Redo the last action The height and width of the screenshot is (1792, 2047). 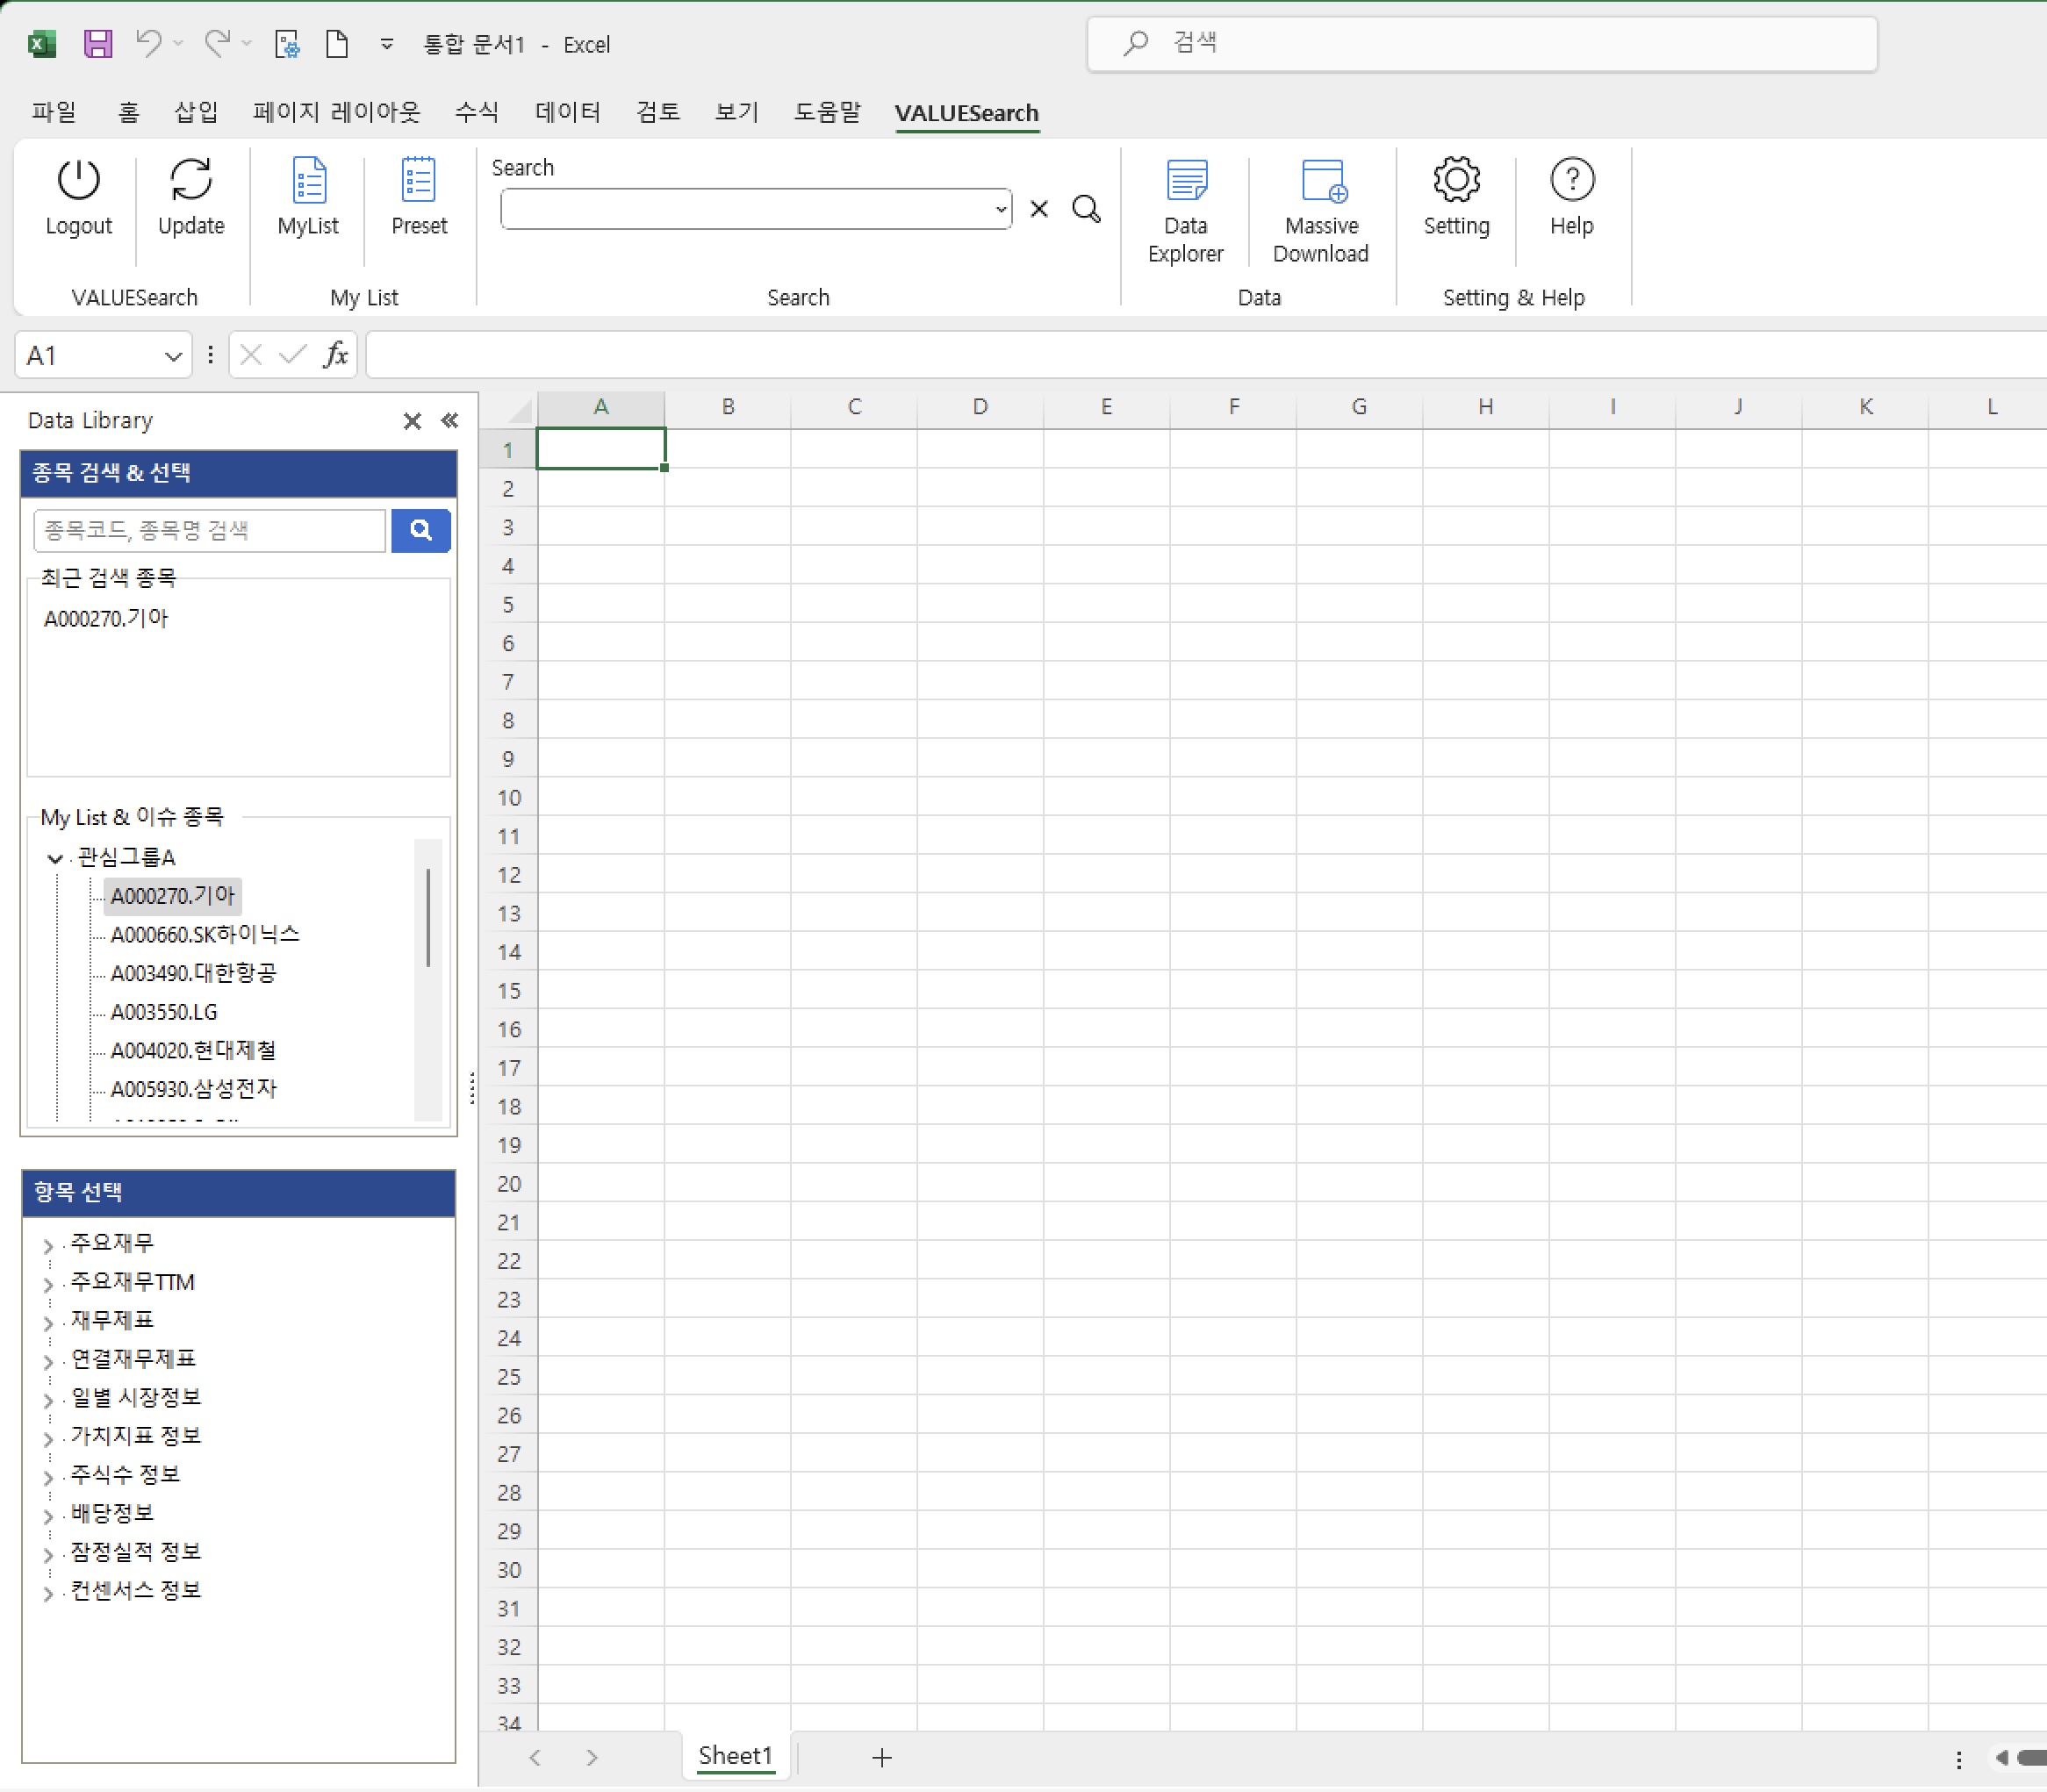pos(217,43)
